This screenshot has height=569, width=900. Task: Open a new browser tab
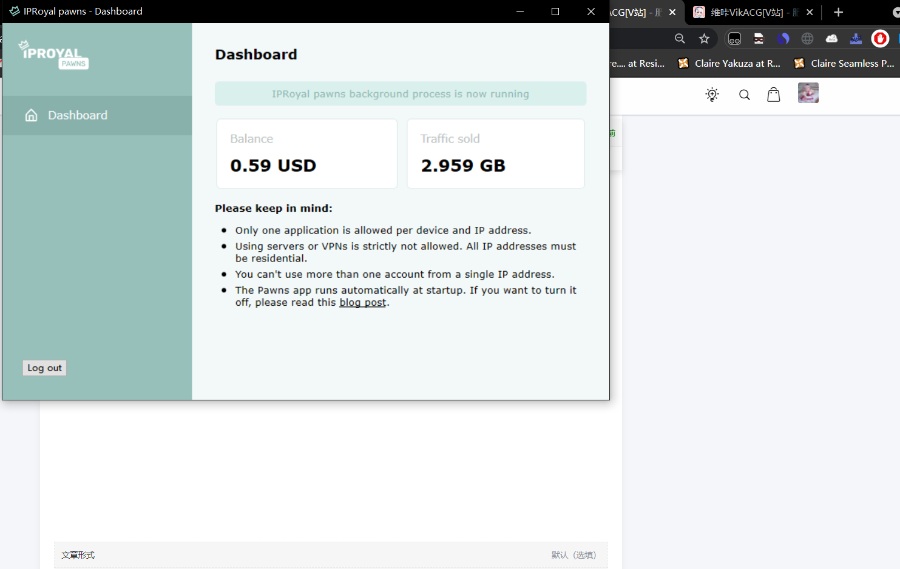point(838,12)
